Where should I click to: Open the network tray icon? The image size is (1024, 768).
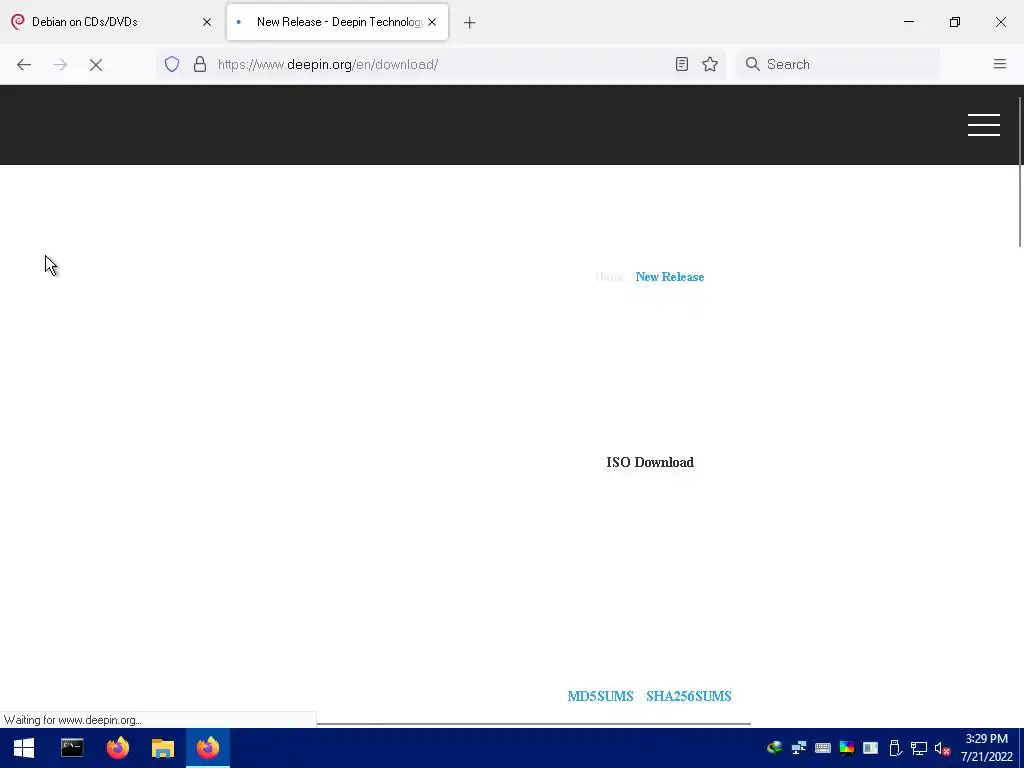point(919,748)
